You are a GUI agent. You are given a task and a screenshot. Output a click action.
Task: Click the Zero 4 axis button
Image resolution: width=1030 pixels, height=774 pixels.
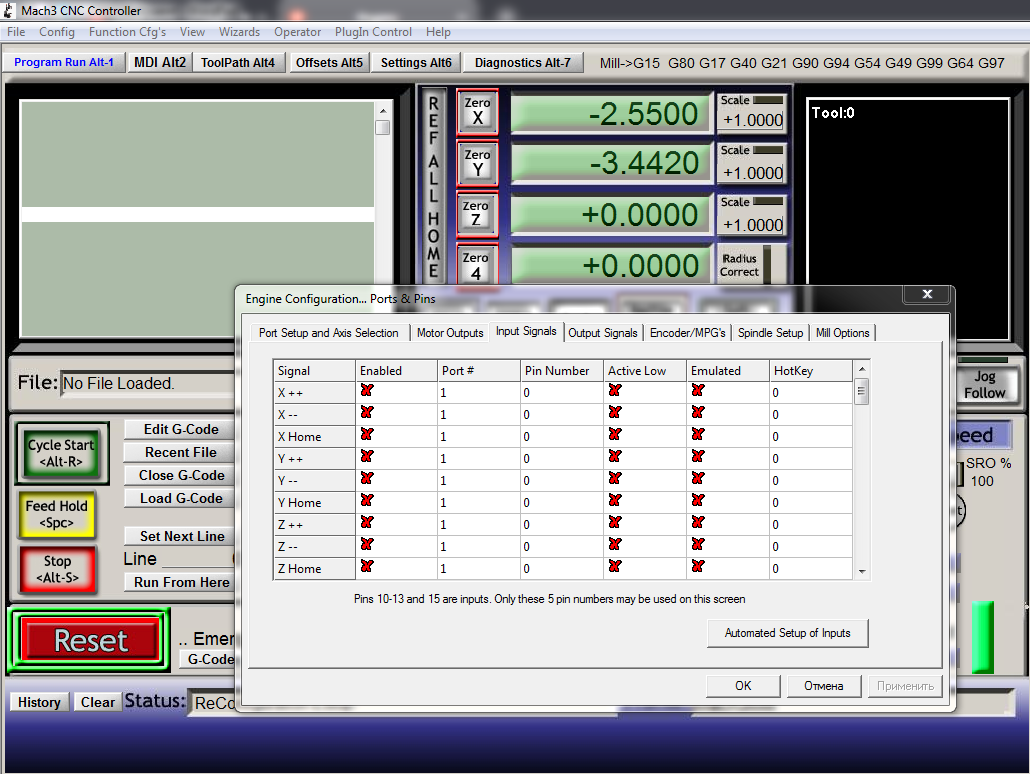click(476, 264)
